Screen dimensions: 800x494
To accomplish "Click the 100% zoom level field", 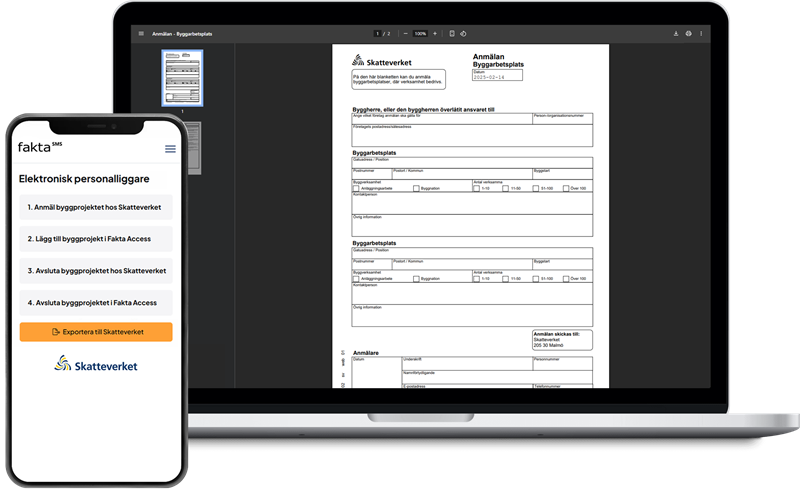I will click(420, 33).
